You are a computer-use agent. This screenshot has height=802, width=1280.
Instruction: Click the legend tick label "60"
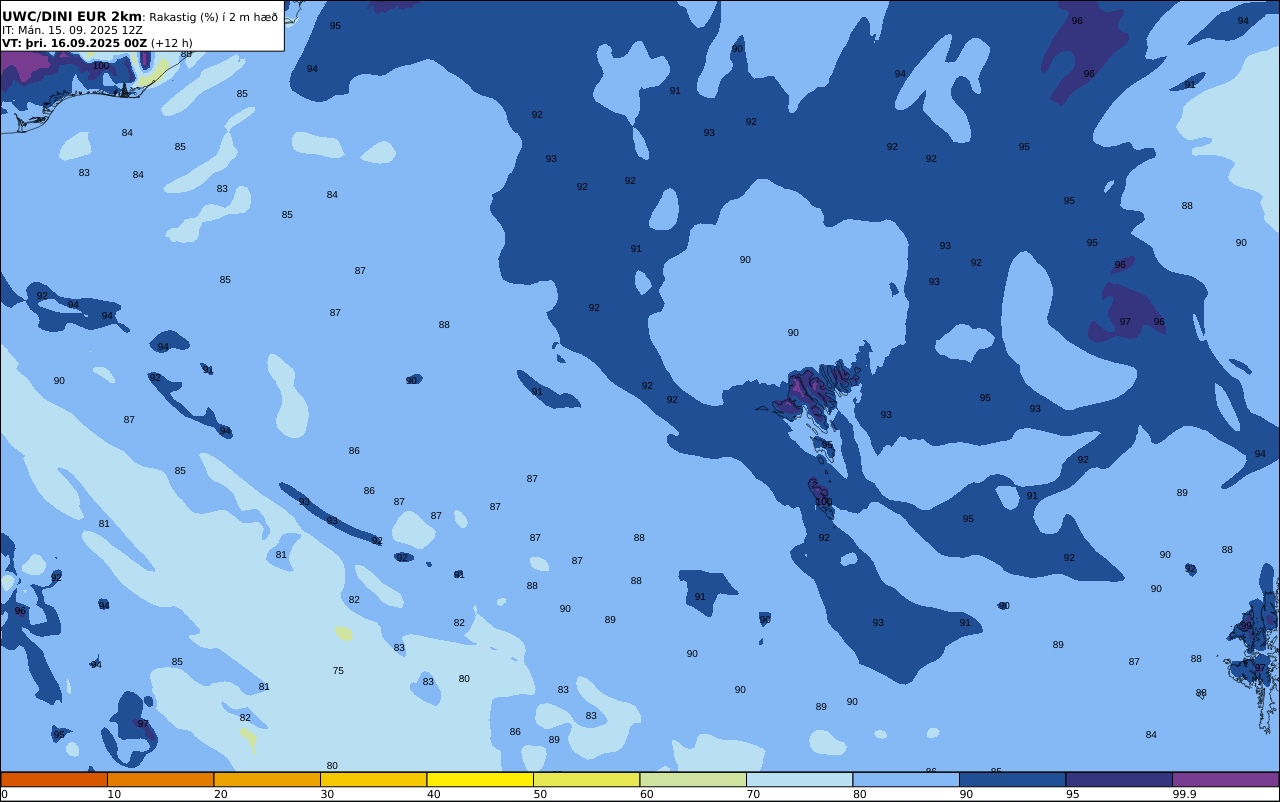(646, 794)
